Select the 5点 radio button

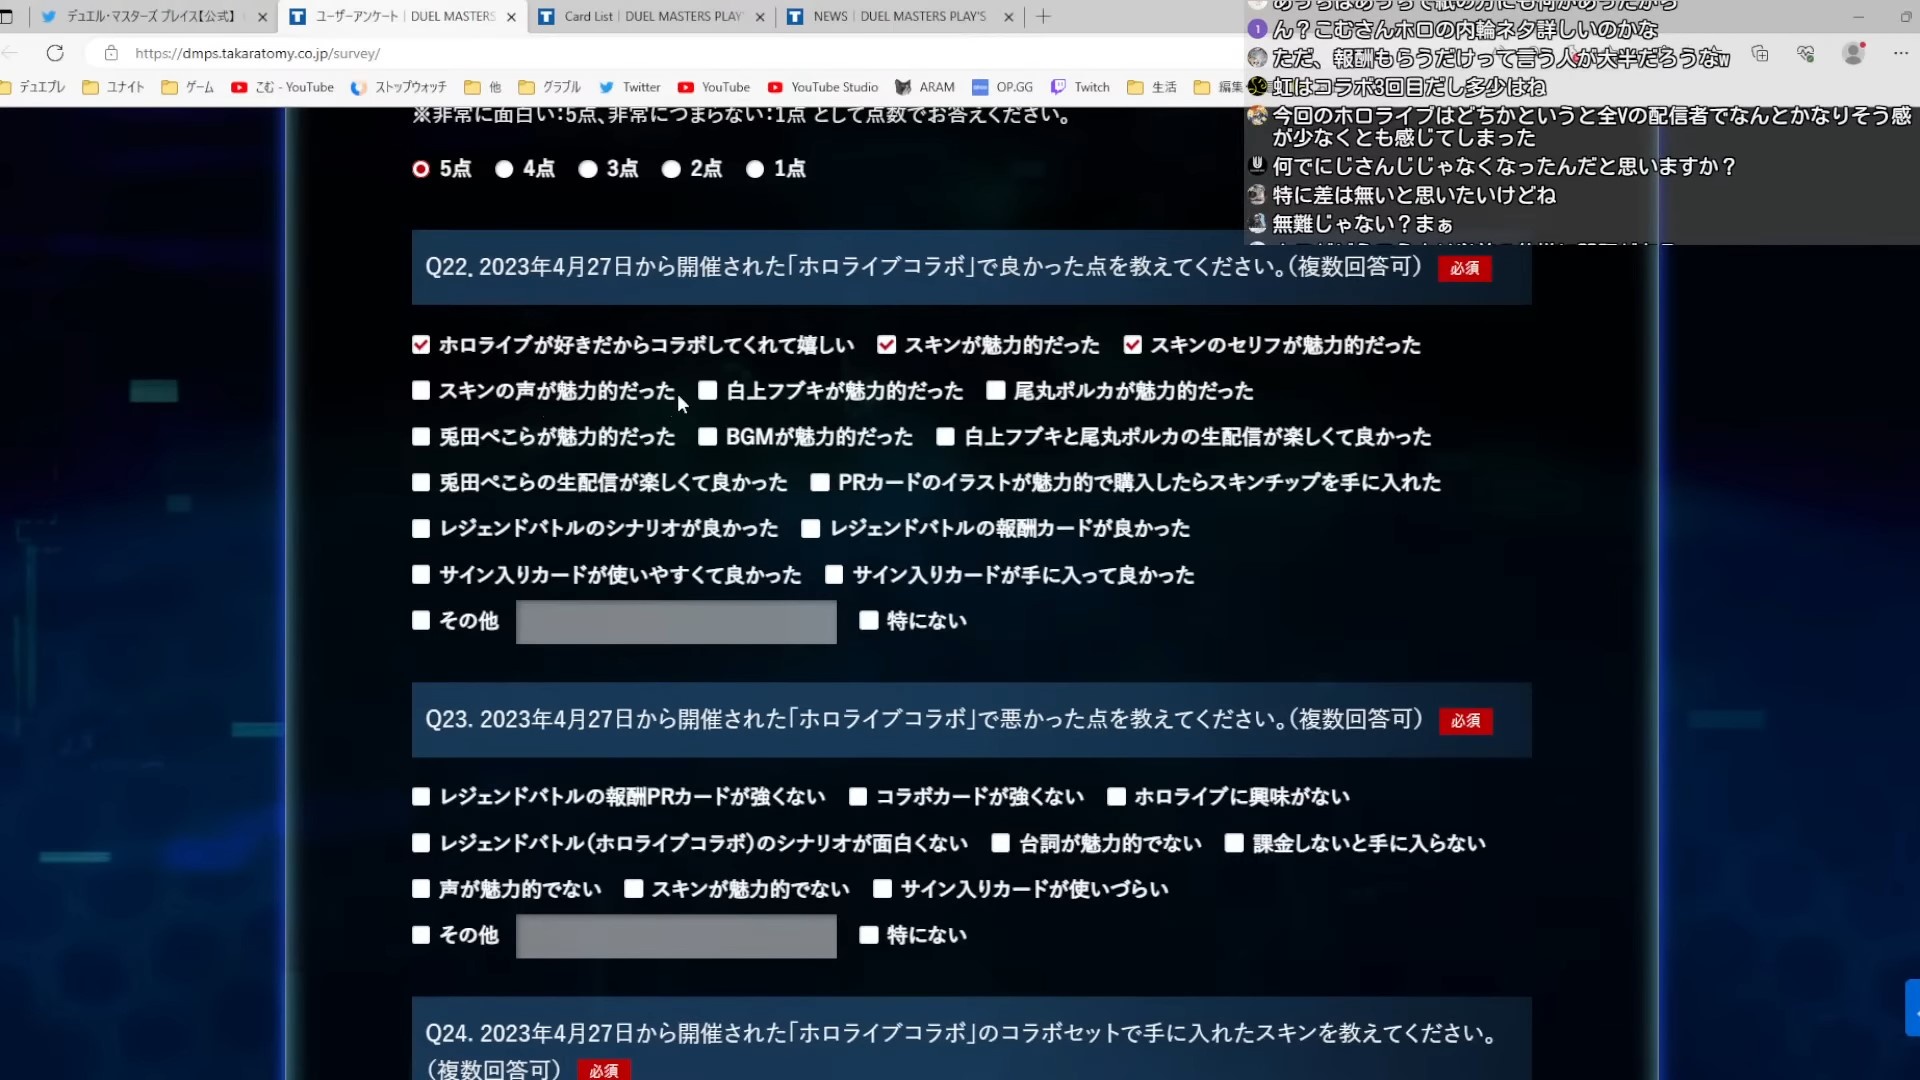421,169
